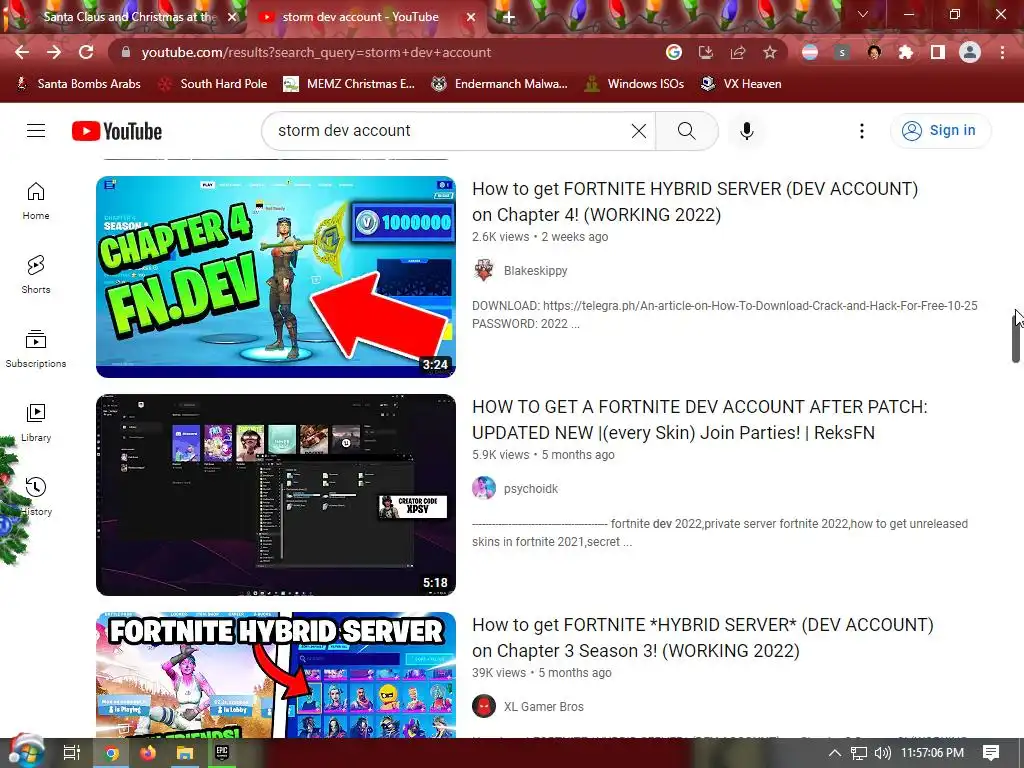Open Epic Games Launcher from taskbar
The width and height of the screenshot is (1024, 768).
[222, 753]
